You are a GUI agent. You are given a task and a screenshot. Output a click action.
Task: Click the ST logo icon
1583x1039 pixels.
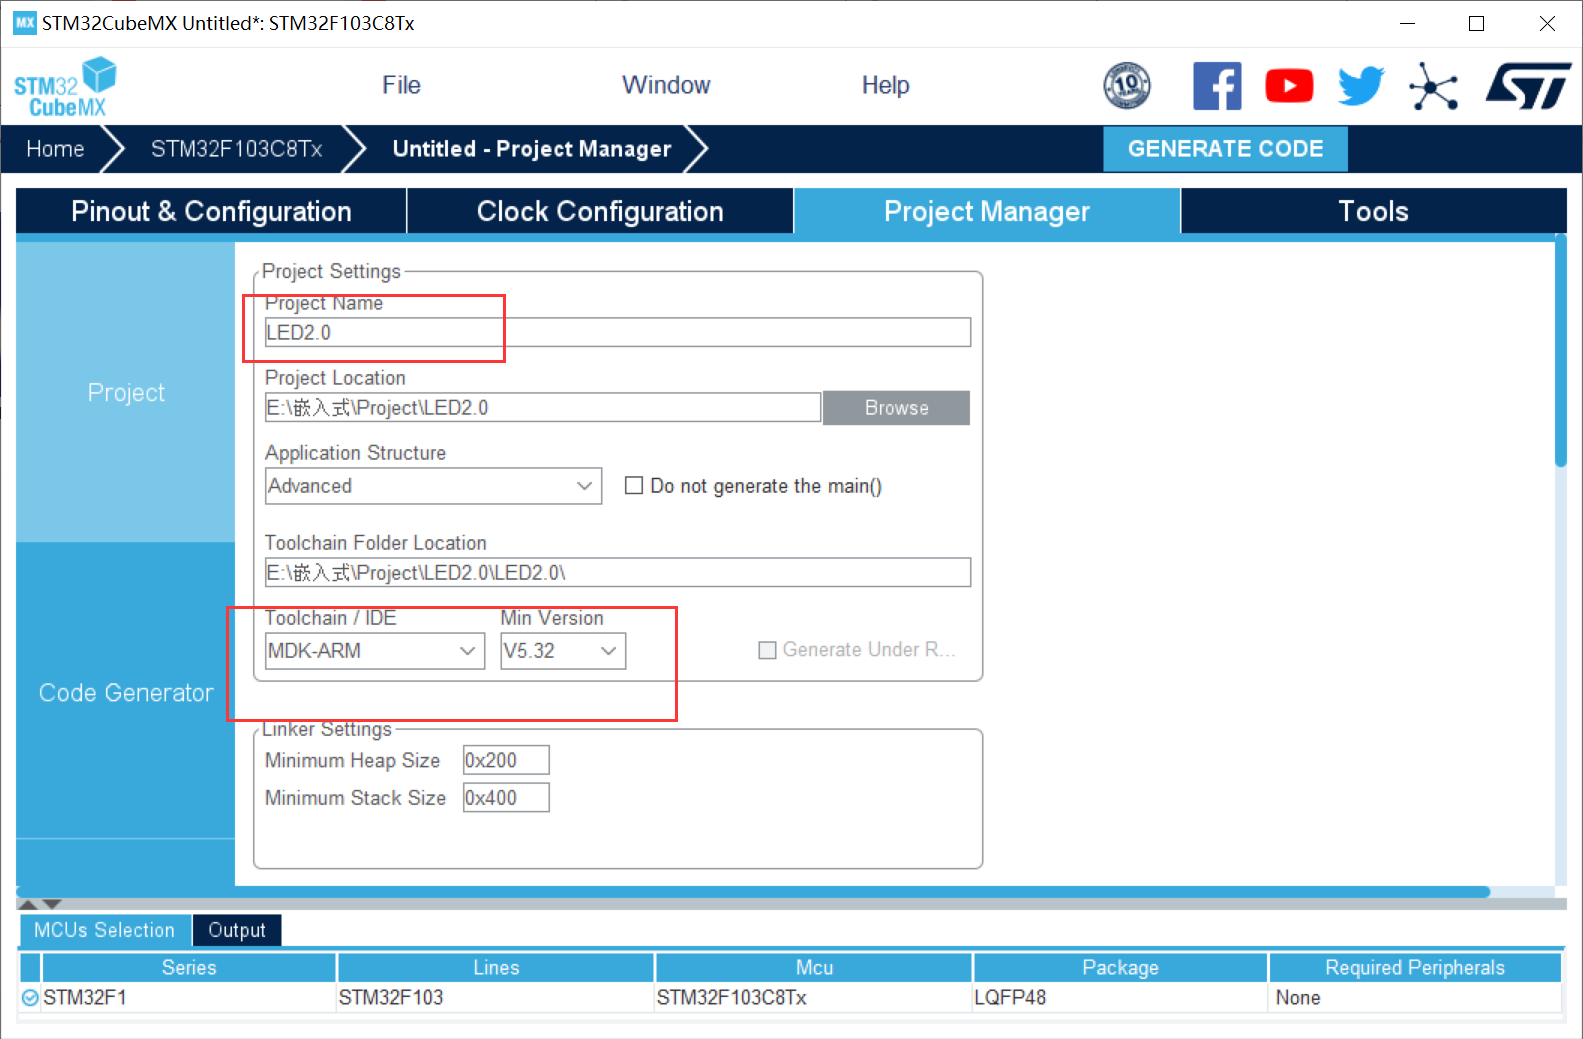1528,86
